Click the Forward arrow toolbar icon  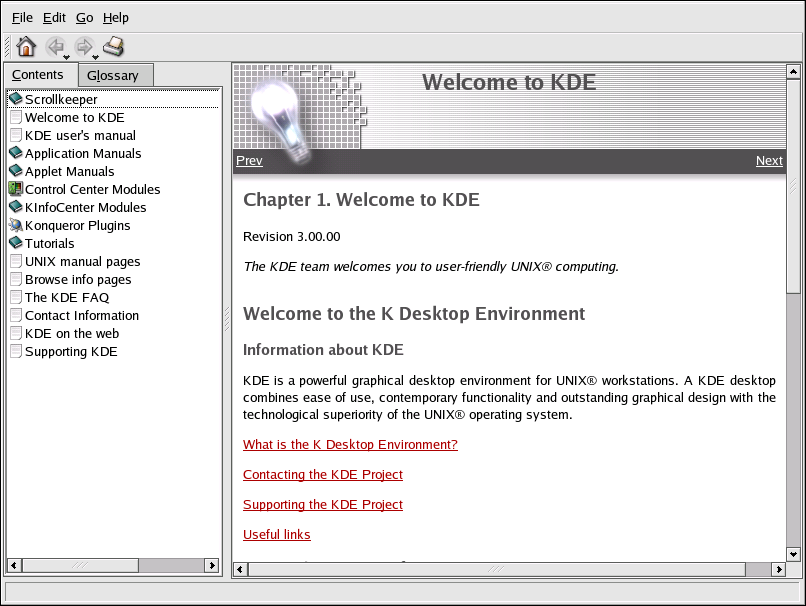pos(84,46)
